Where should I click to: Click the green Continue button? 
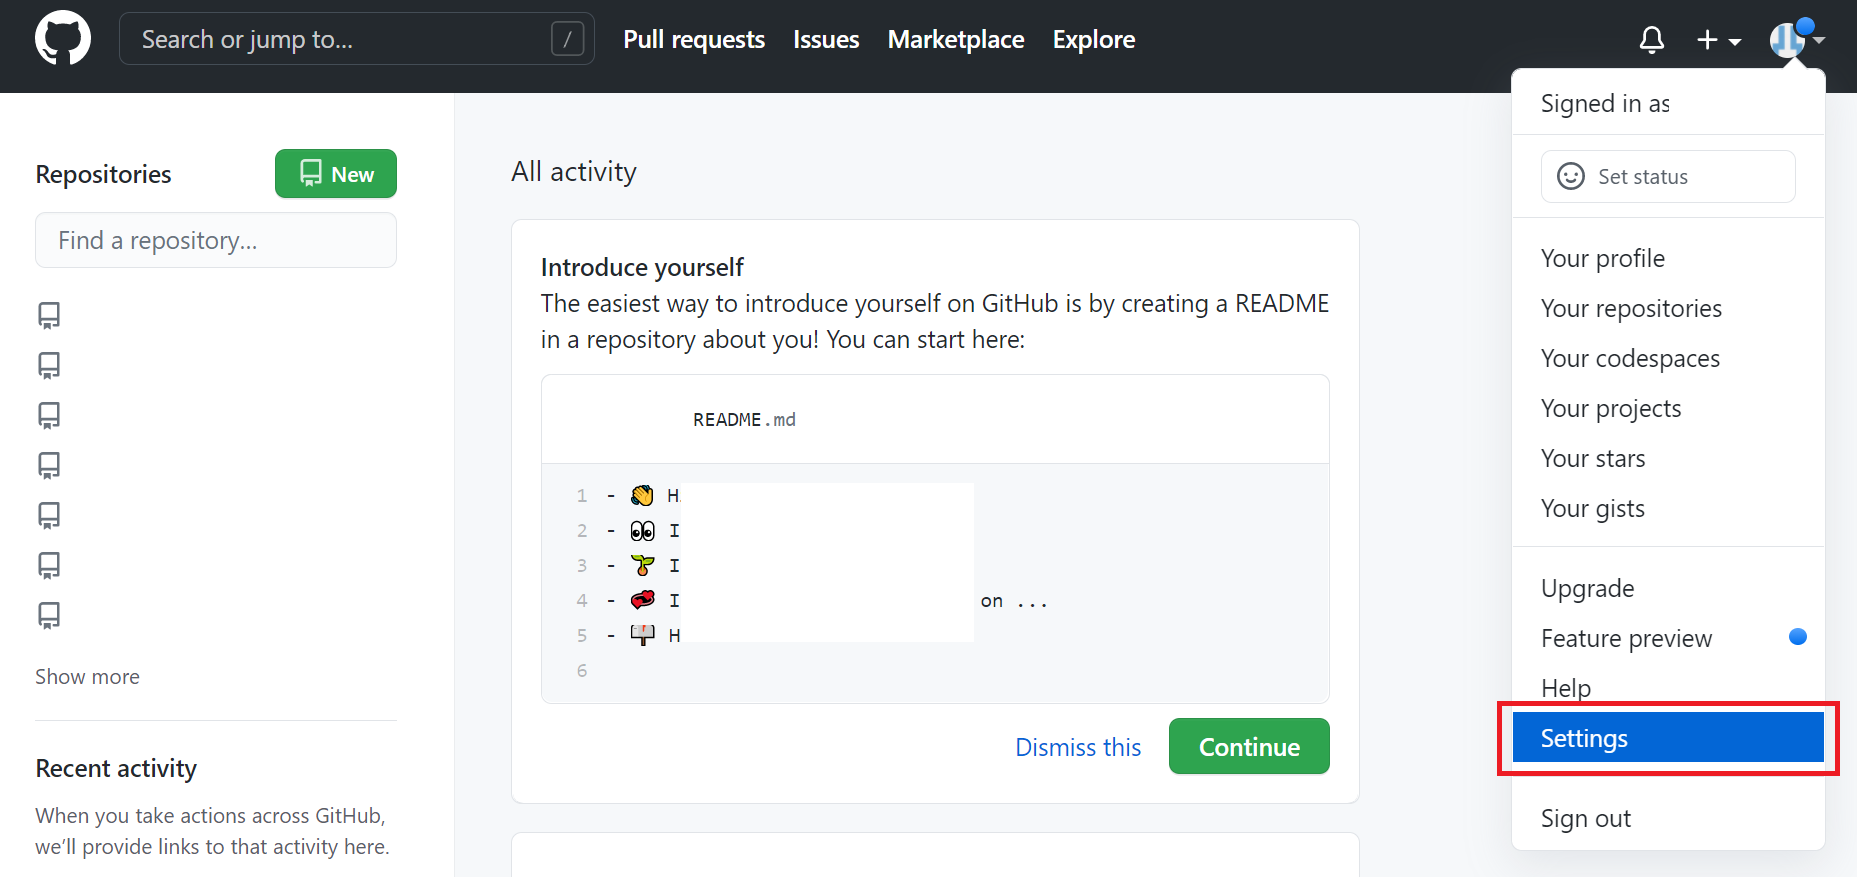[1249, 746]
